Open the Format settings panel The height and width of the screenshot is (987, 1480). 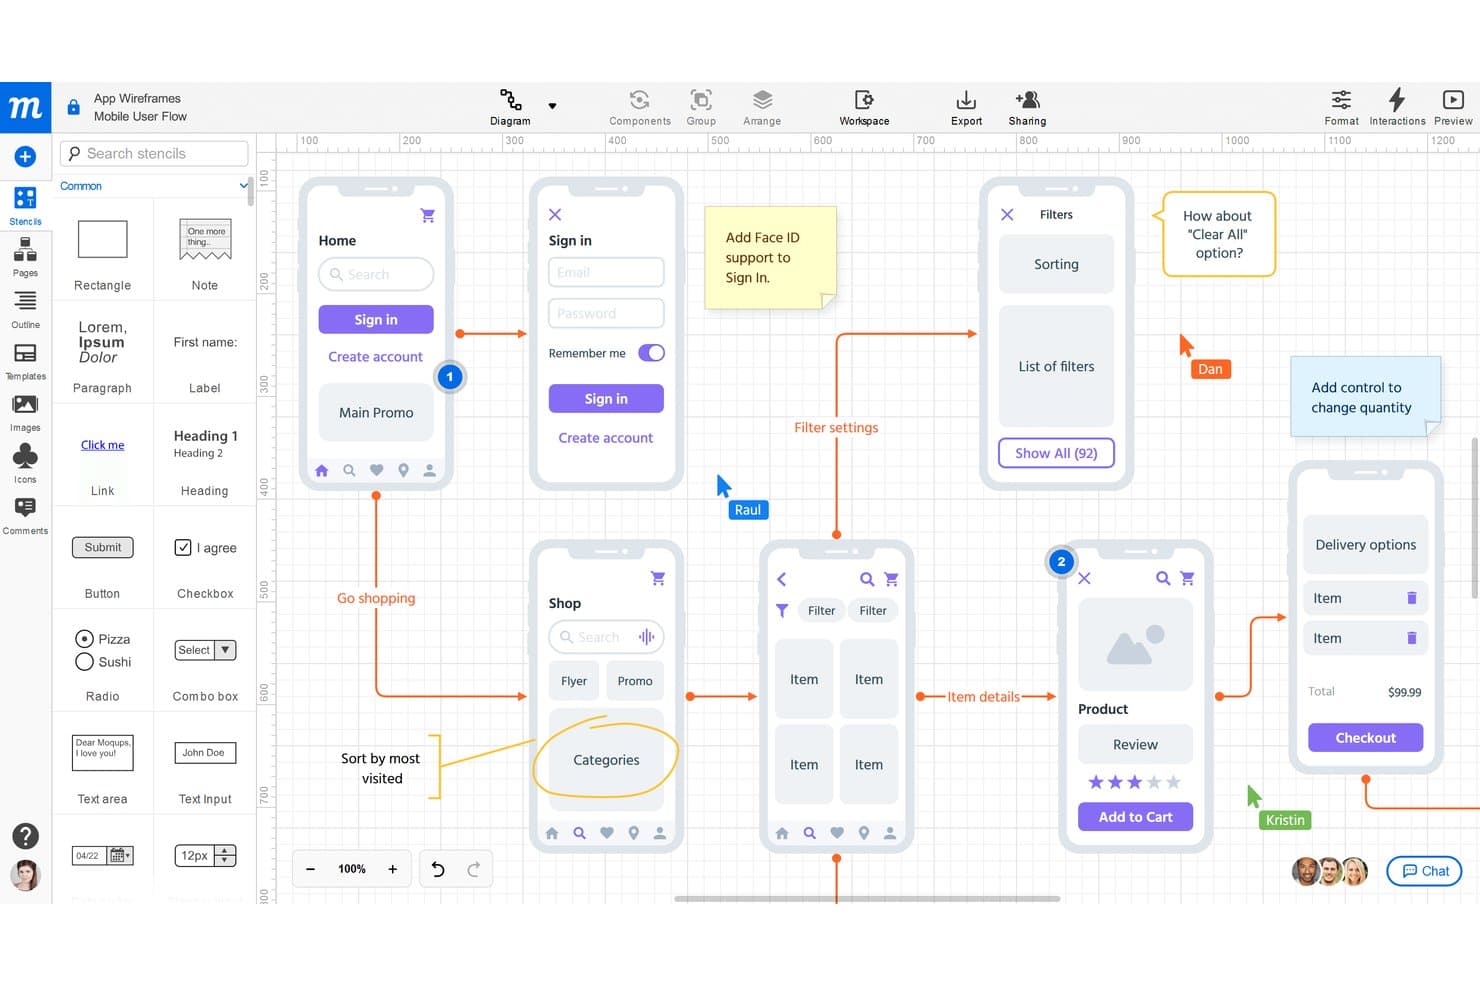click(x=1341, y=107)
